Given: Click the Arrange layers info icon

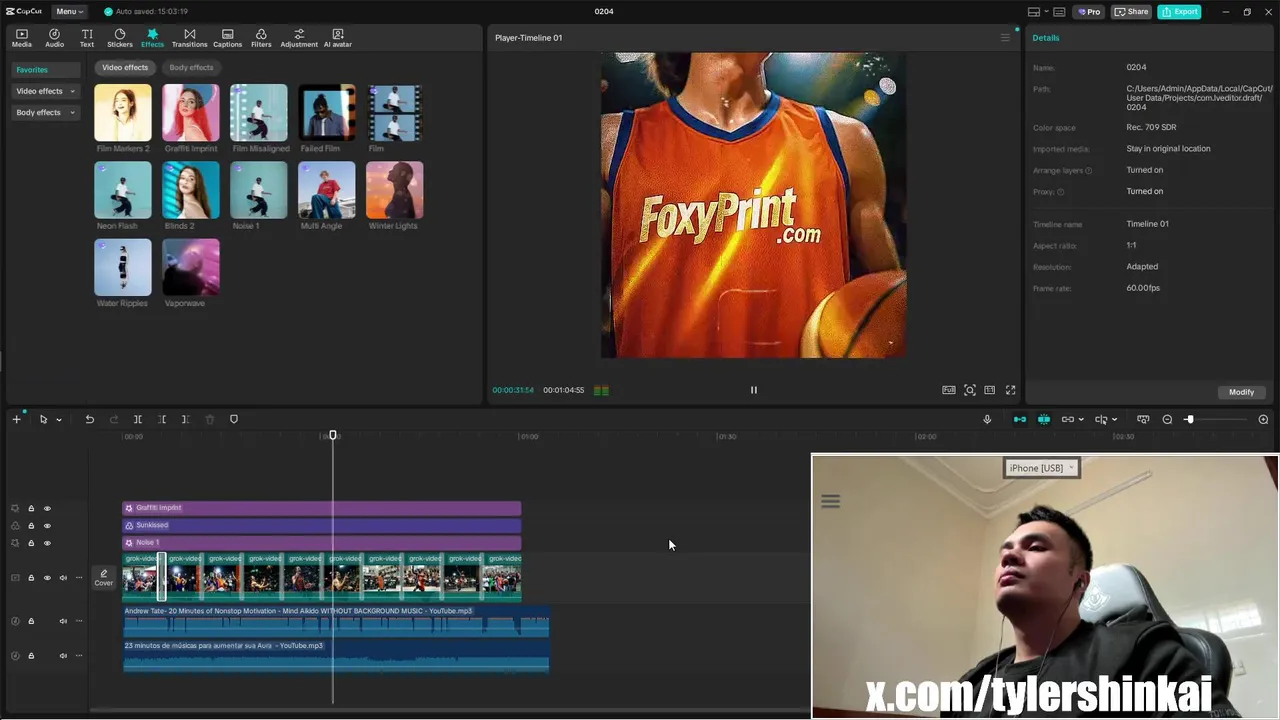Looking at the screenshot, I should click(1089, 171).
